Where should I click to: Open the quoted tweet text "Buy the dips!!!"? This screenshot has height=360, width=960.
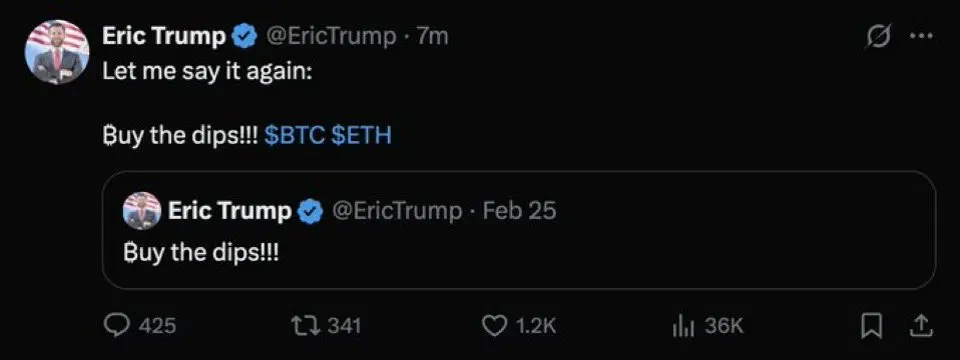(190, 252)
